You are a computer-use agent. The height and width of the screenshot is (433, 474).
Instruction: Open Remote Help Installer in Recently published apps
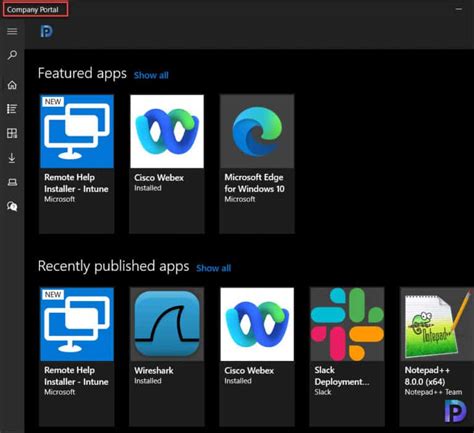(77, 357)
